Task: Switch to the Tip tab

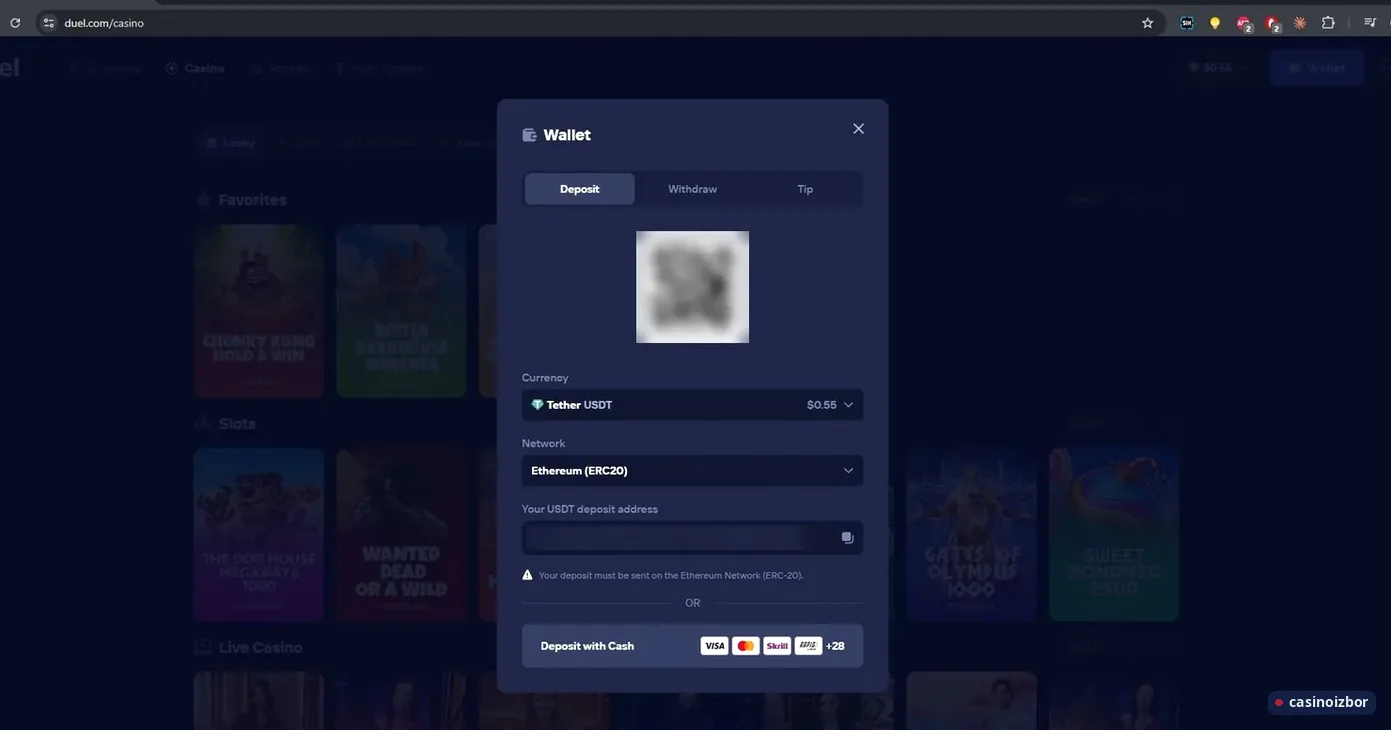Action: 805,189
